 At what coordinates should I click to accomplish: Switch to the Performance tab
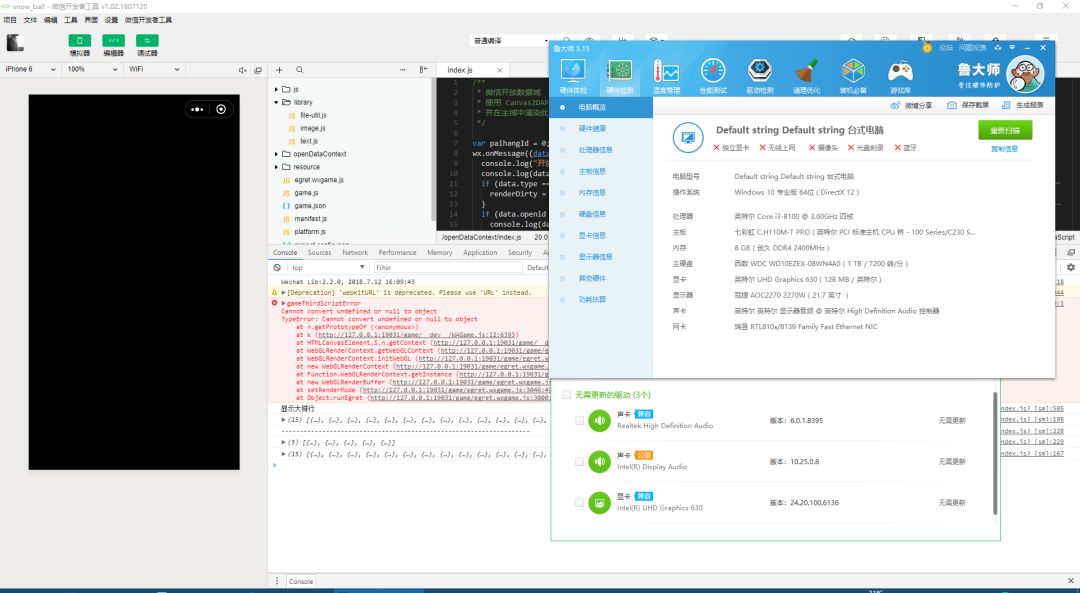point(397,253)
